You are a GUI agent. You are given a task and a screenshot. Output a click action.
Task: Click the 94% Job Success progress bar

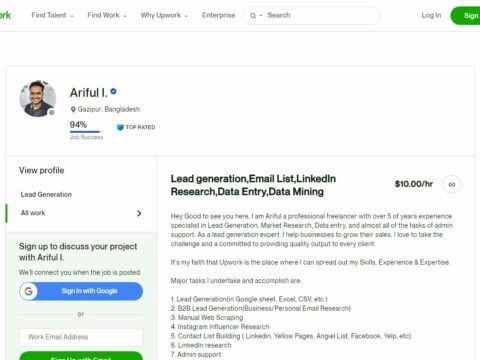pos(86,132)
